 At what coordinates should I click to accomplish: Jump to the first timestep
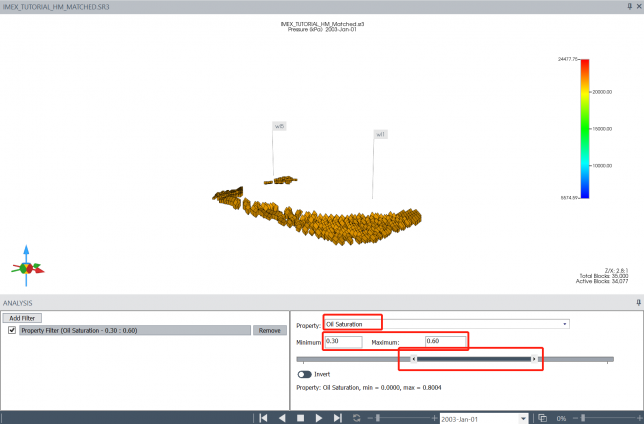(265, 417)
